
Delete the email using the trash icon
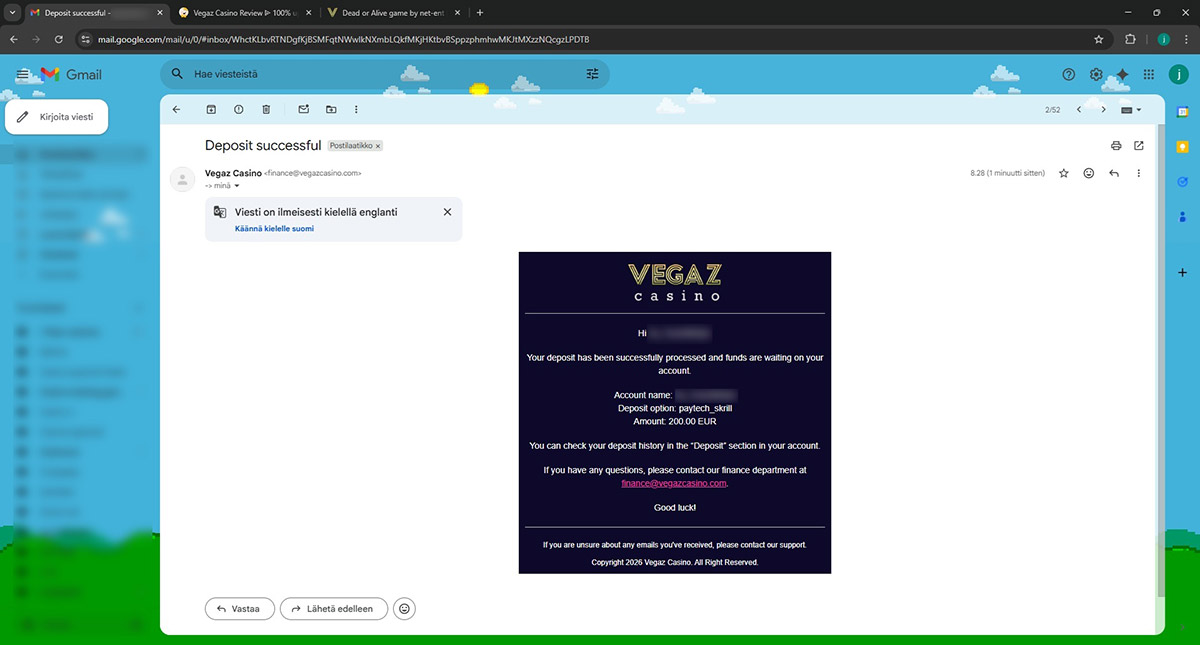[x=266, y=109]
